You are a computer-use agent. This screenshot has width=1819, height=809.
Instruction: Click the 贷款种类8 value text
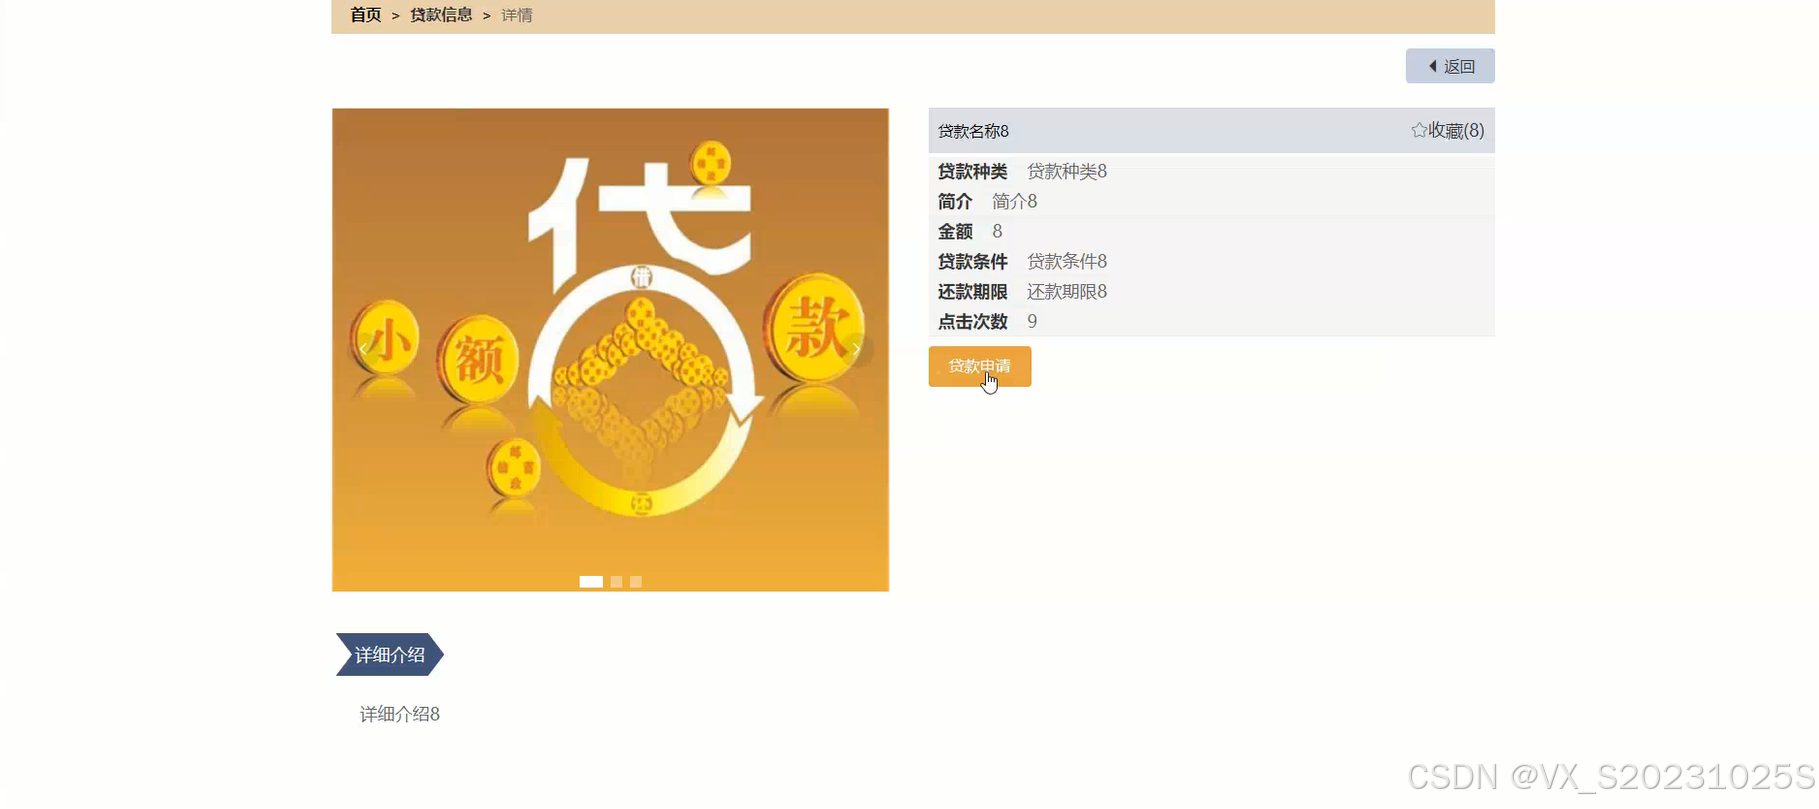pos(1067,171)
